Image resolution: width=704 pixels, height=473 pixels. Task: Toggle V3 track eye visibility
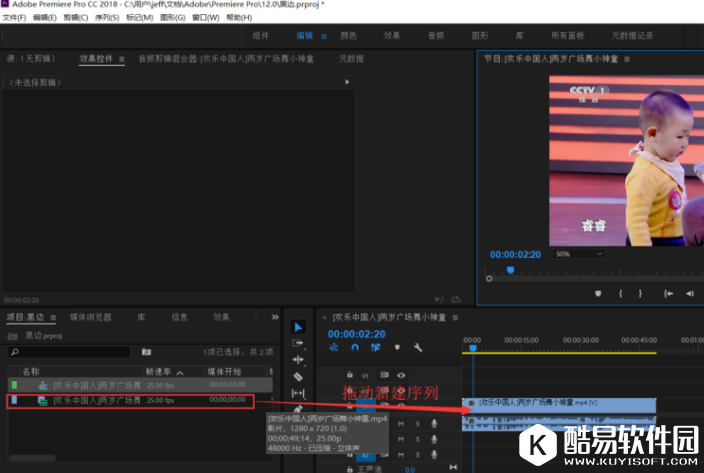401,375
